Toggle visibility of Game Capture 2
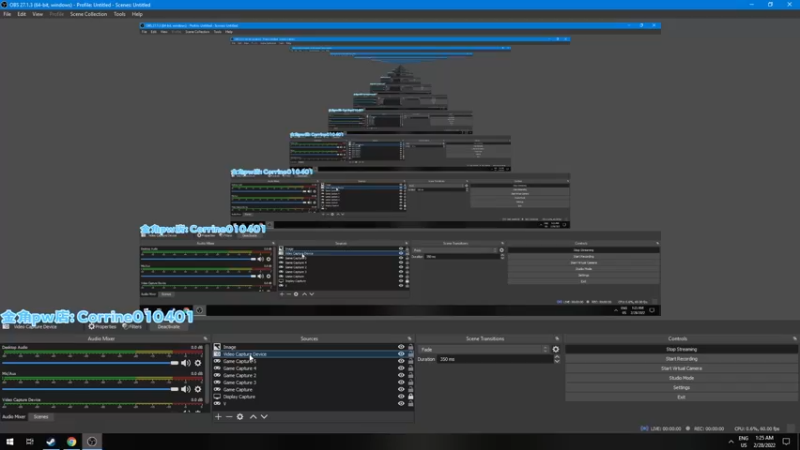This screenshot has width=800, height=450. (x=401, y=376)
